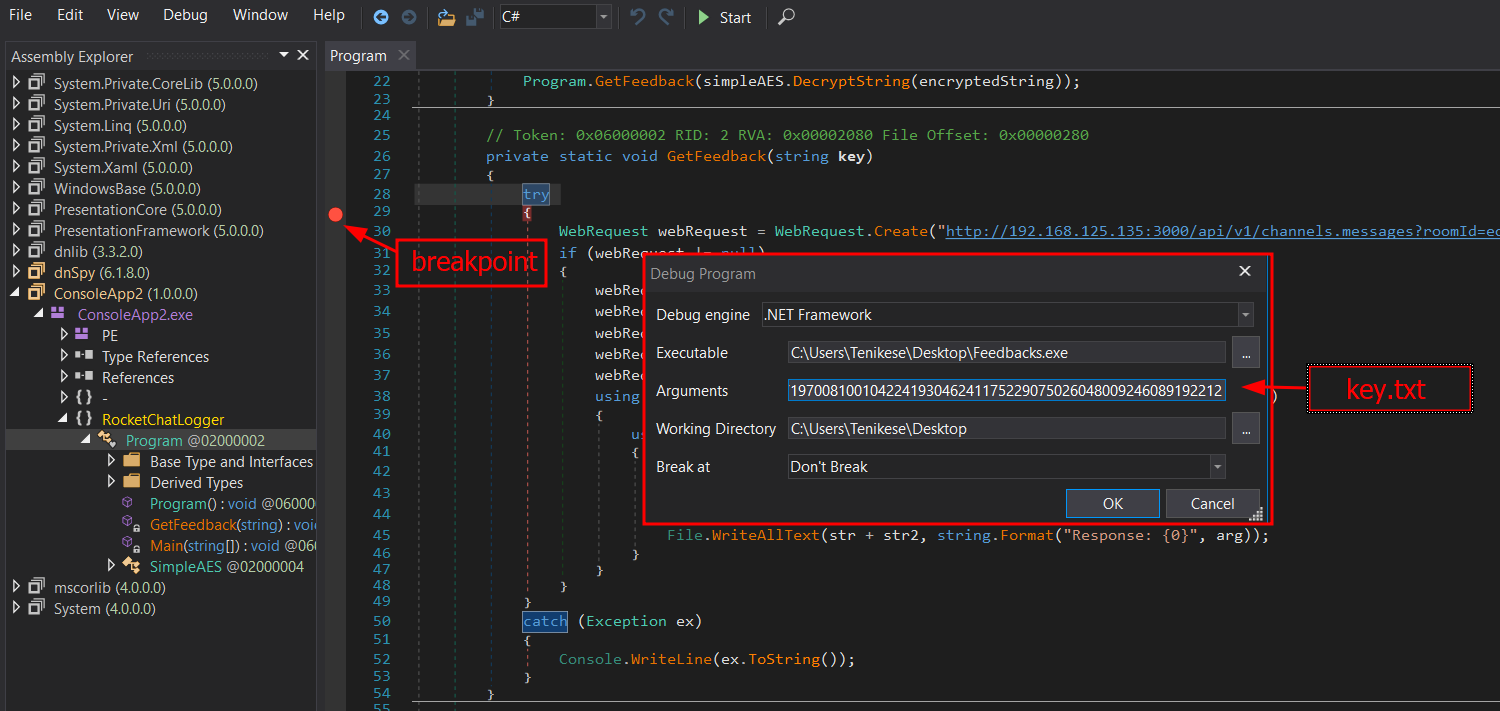Click the References node icon
Viewport: 1500px width, 711px height.
[x=85, y=377]
